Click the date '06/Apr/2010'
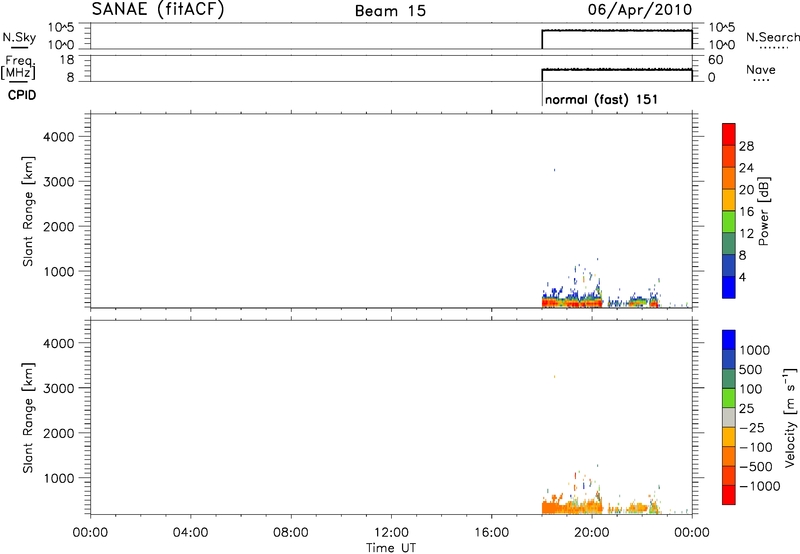Image resolution: width=800 pixels, height=554 pixels. [640, 10]
